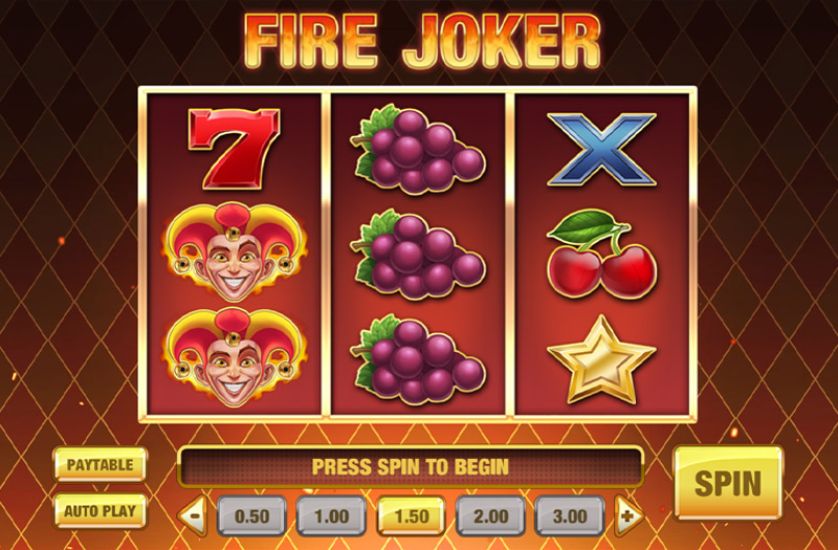Click the bottom grapes symbol
This screenshot has width=838, height=550.
tap(417, 359)
